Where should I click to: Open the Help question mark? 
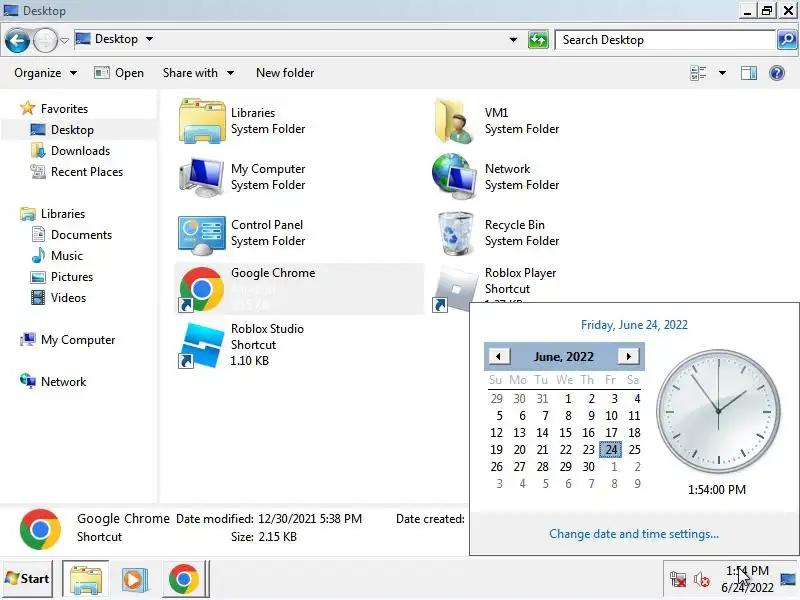[x=777, y=73]
